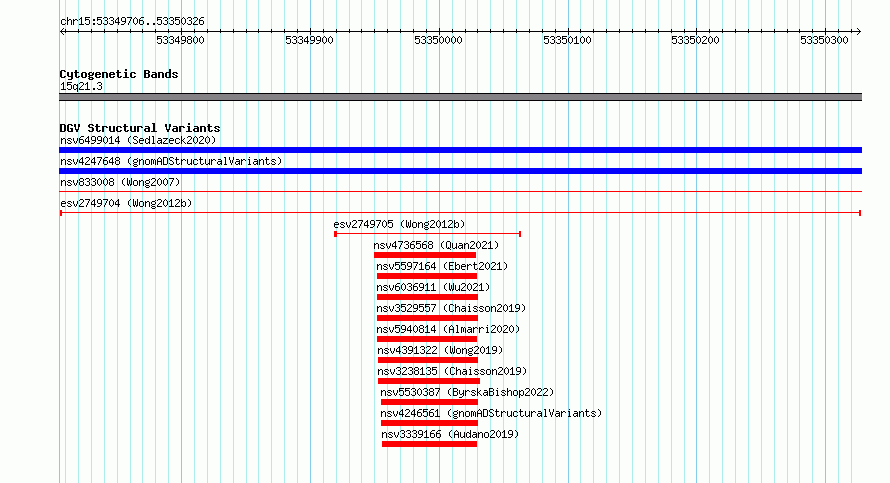This screenshot has height=483, width=890.
Task: Open the nsv3238135 (Chaisson2019) variant label
Action: (x=452, y=371)
